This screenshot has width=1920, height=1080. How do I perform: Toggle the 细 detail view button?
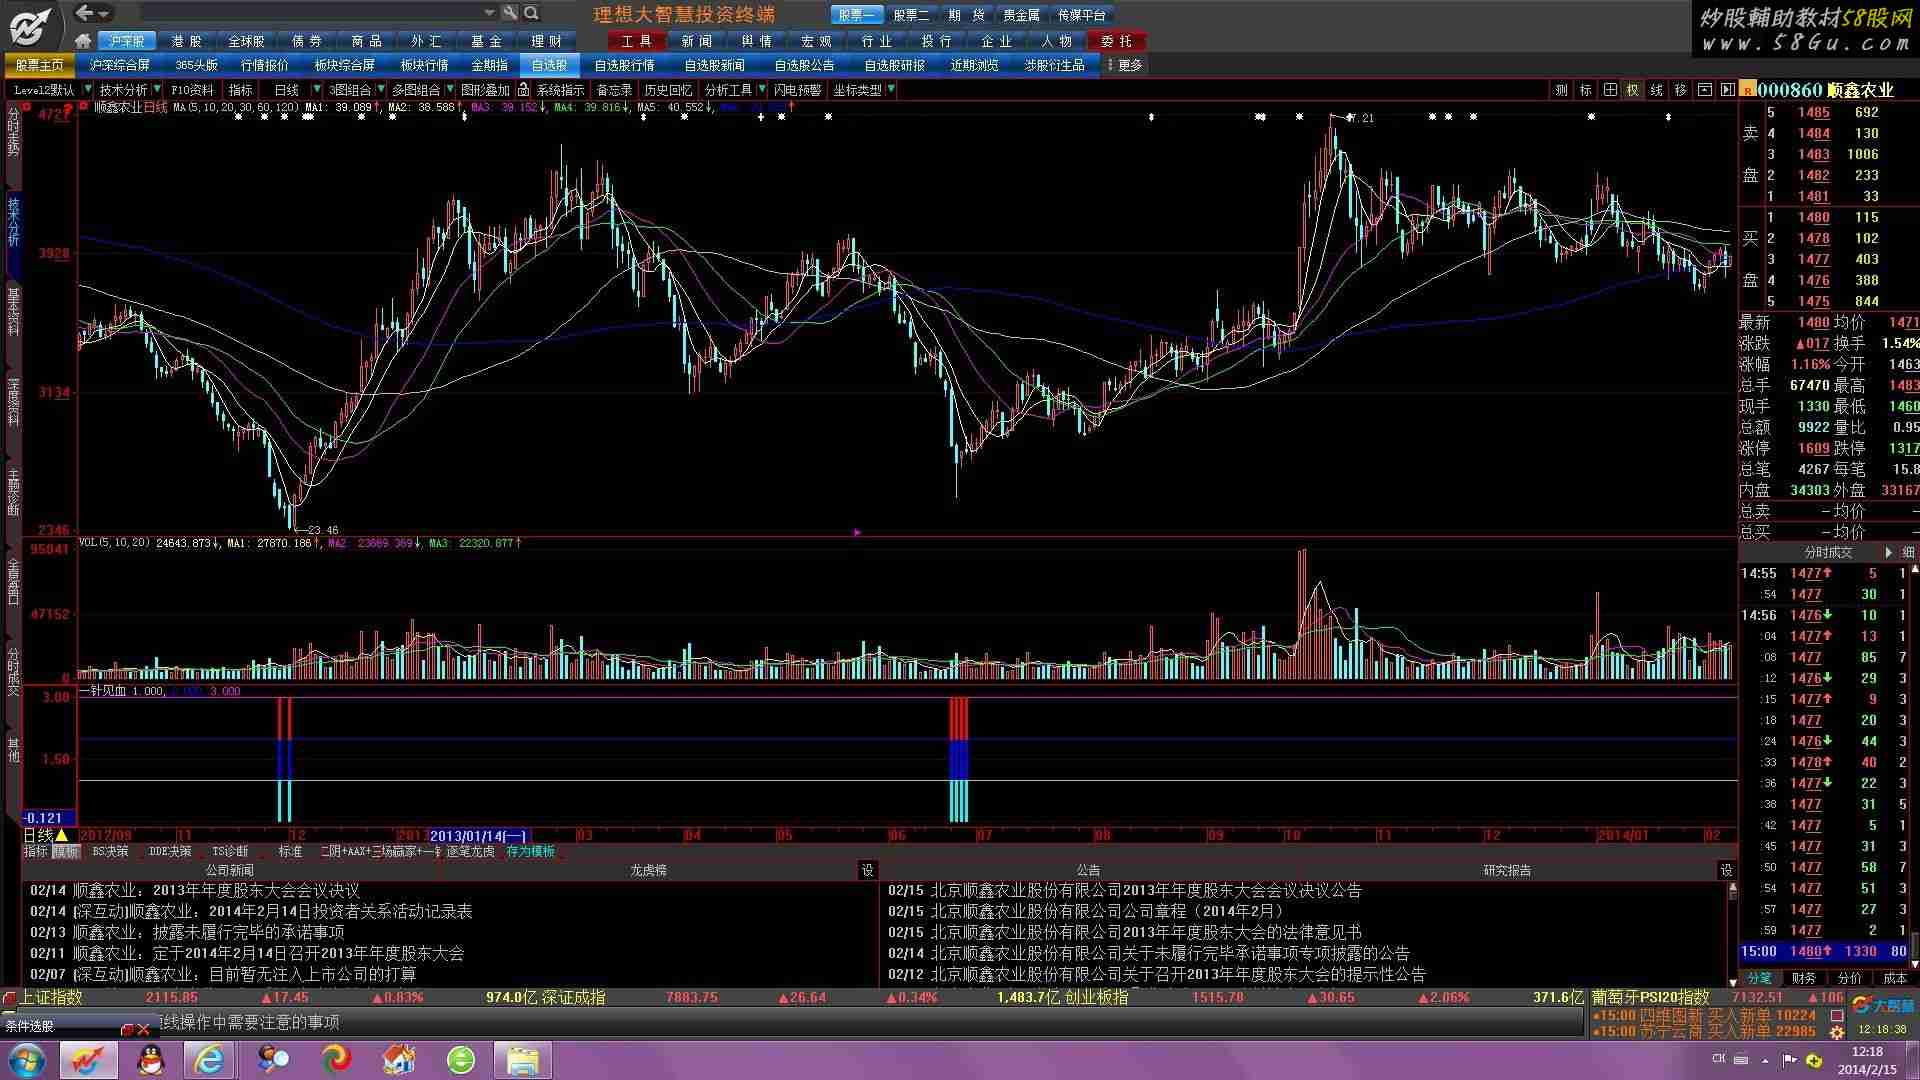coord(1908,553)
